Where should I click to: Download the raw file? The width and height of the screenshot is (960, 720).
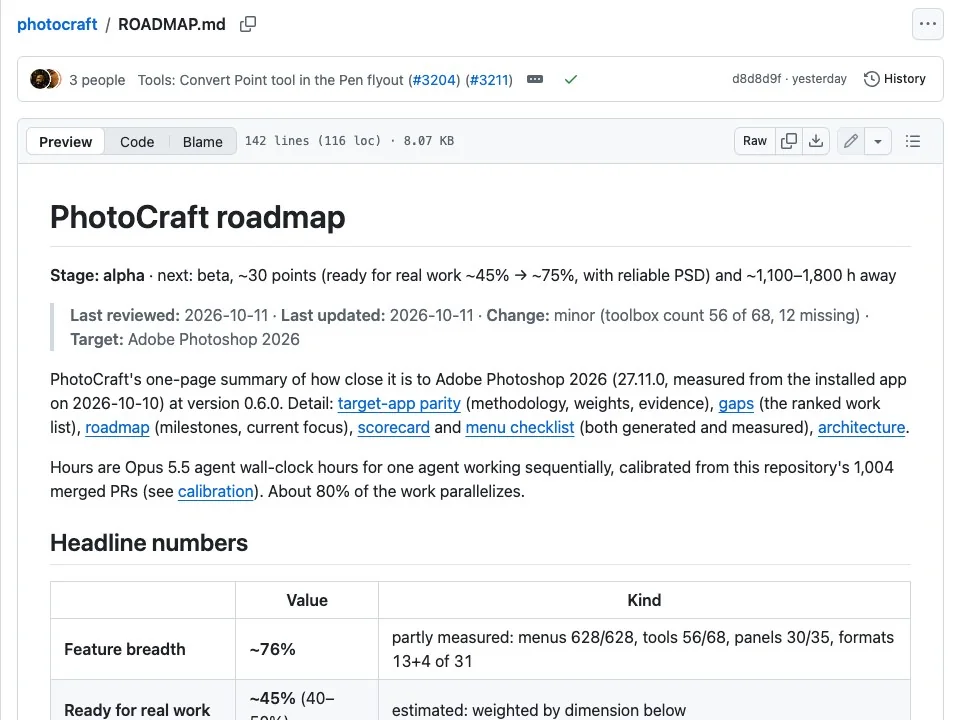pyautogui.click(x=816, y=141)
